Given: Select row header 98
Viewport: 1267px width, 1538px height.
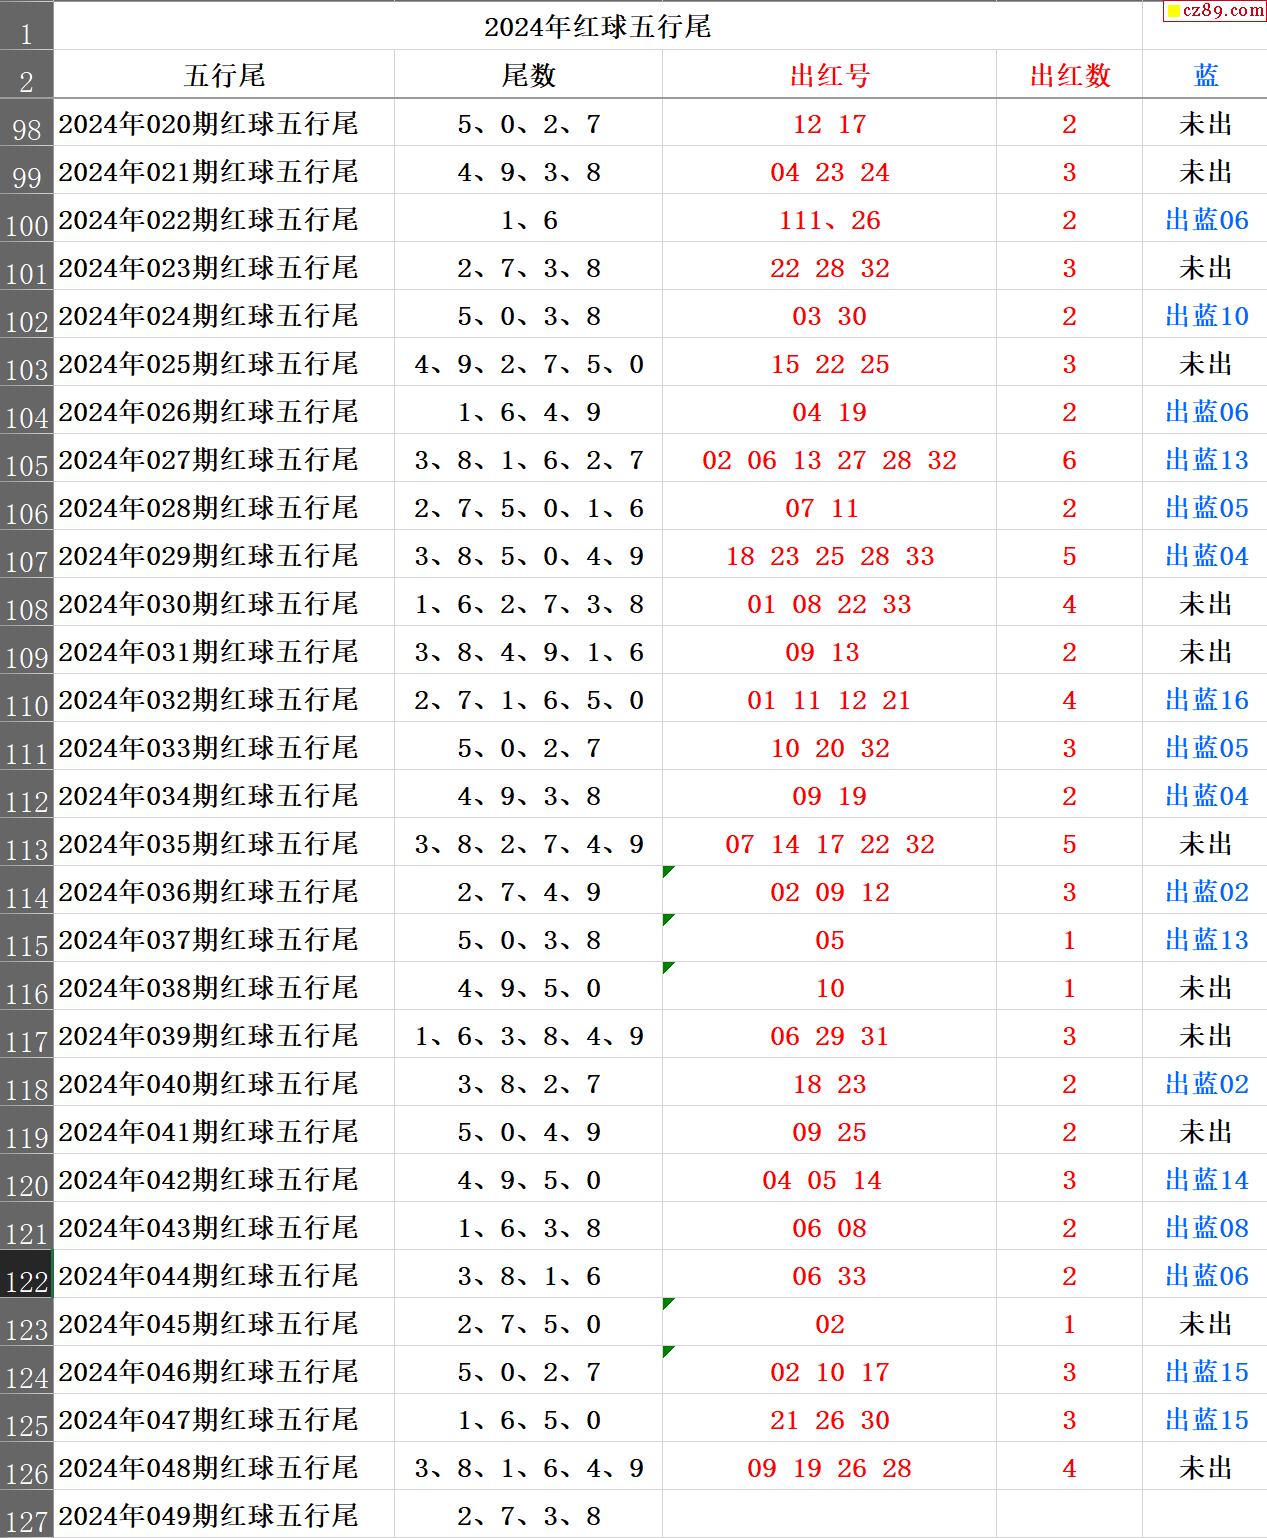Looking at the screenshot, I should (x=26, y=124).
